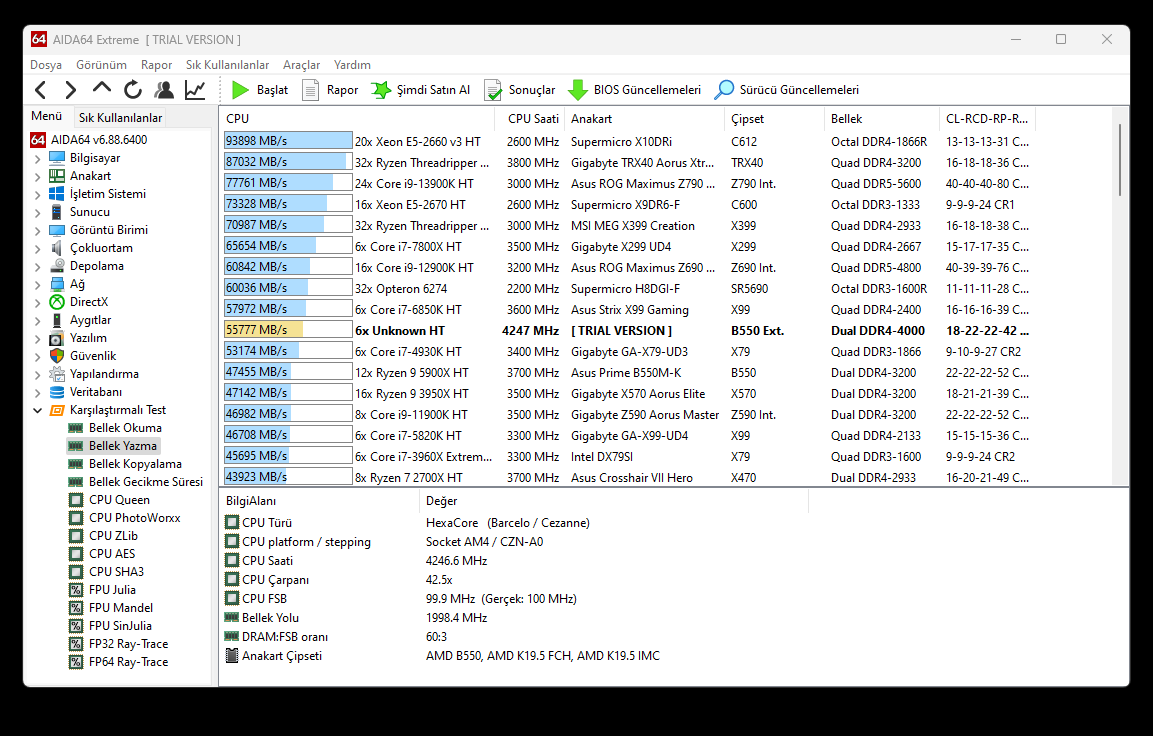Open the Araçlar menu

coord(301,65)
